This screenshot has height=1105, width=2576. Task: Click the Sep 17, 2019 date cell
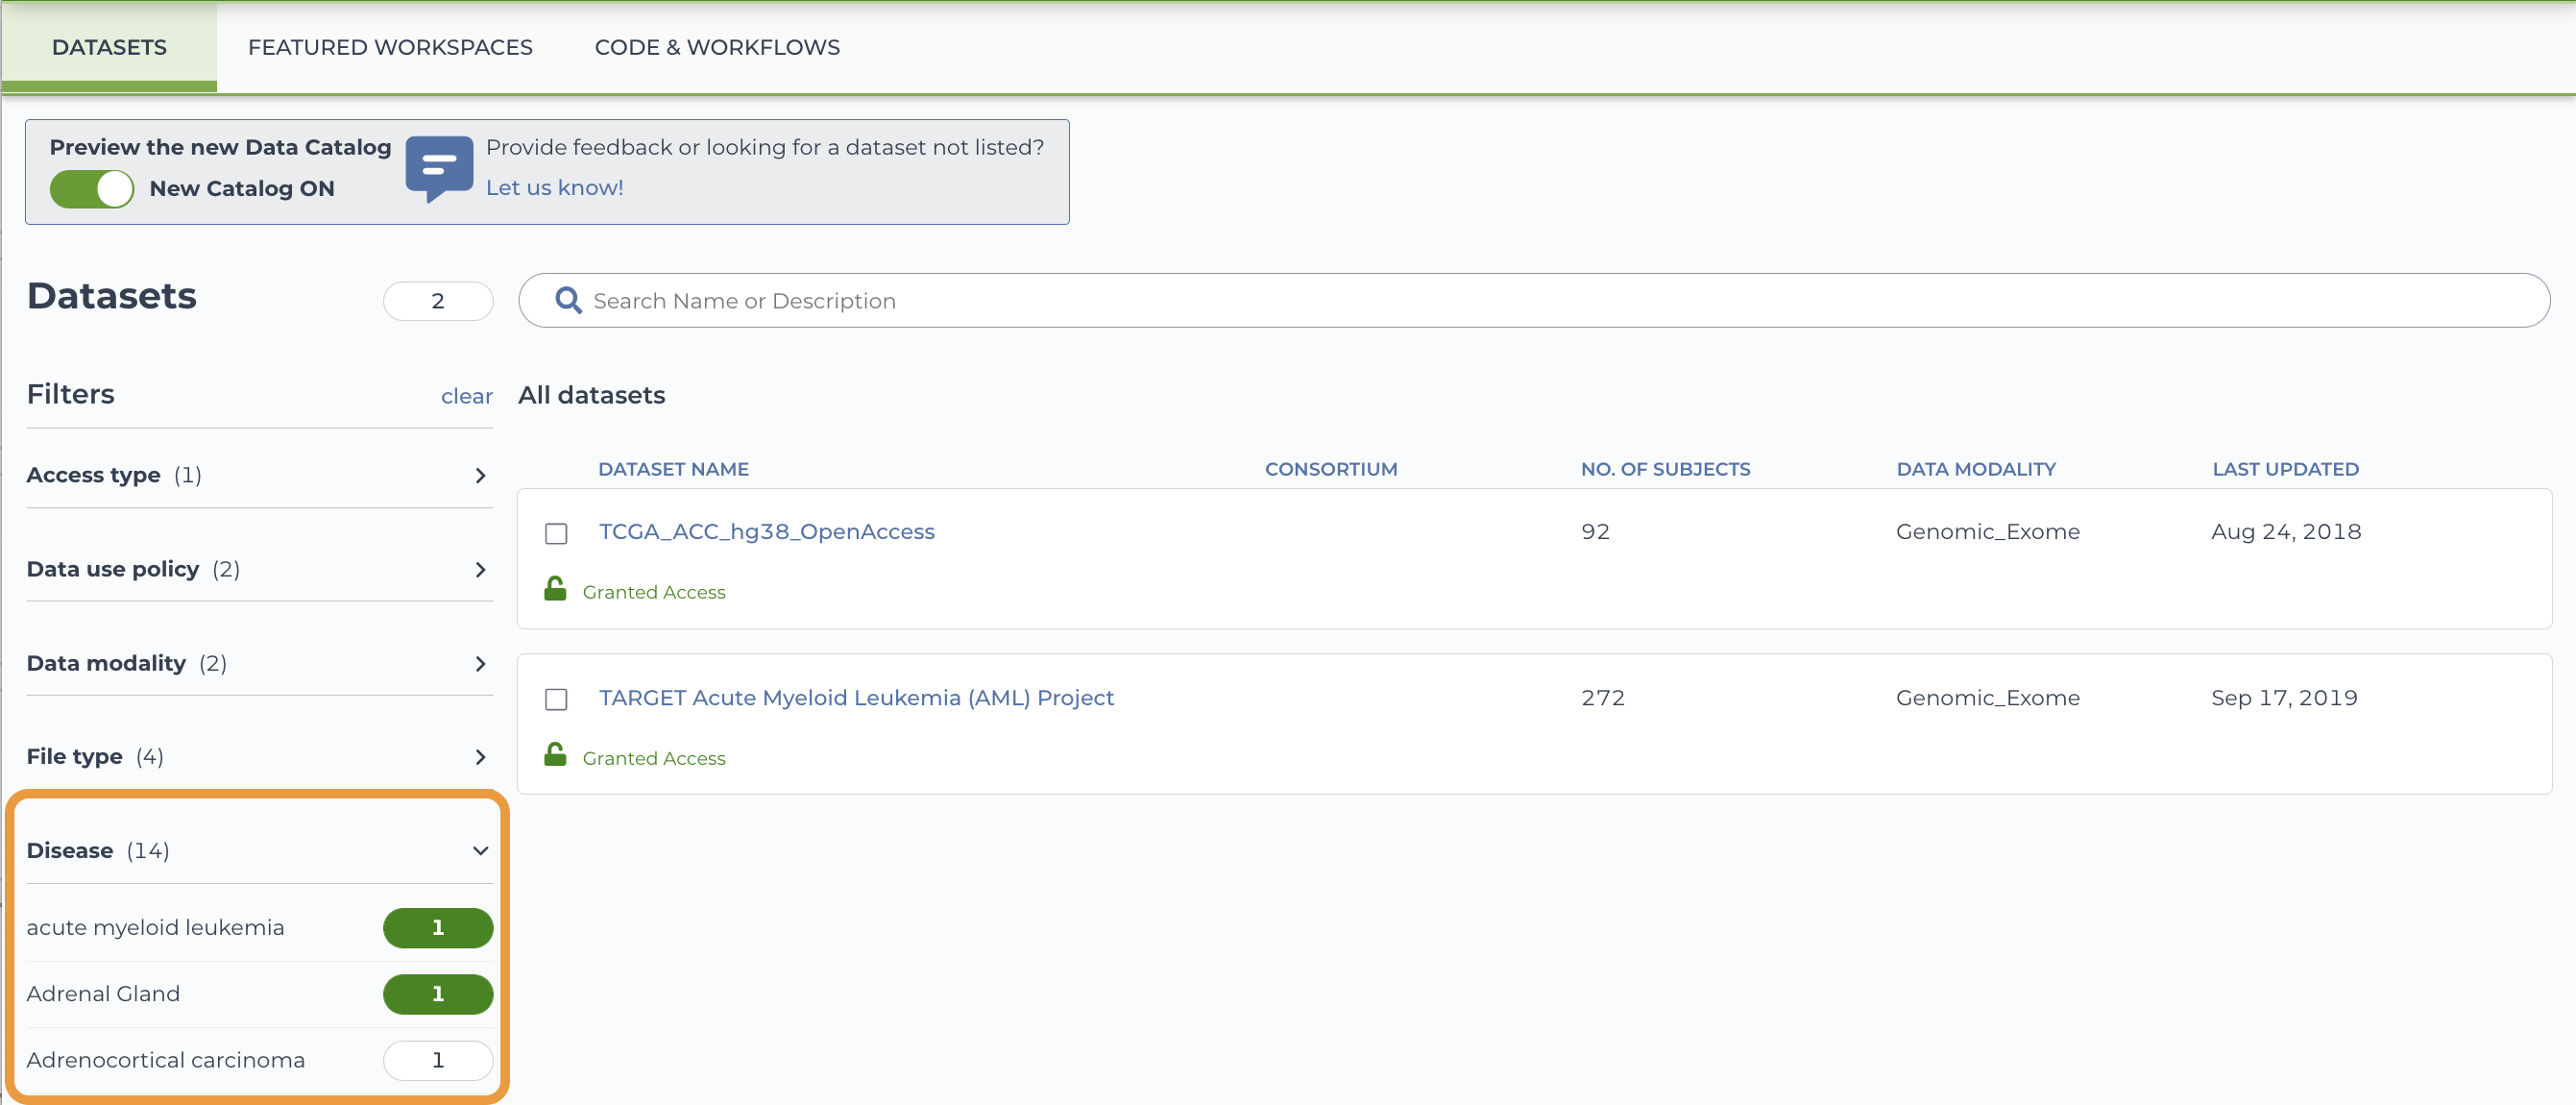(2284, 698)
